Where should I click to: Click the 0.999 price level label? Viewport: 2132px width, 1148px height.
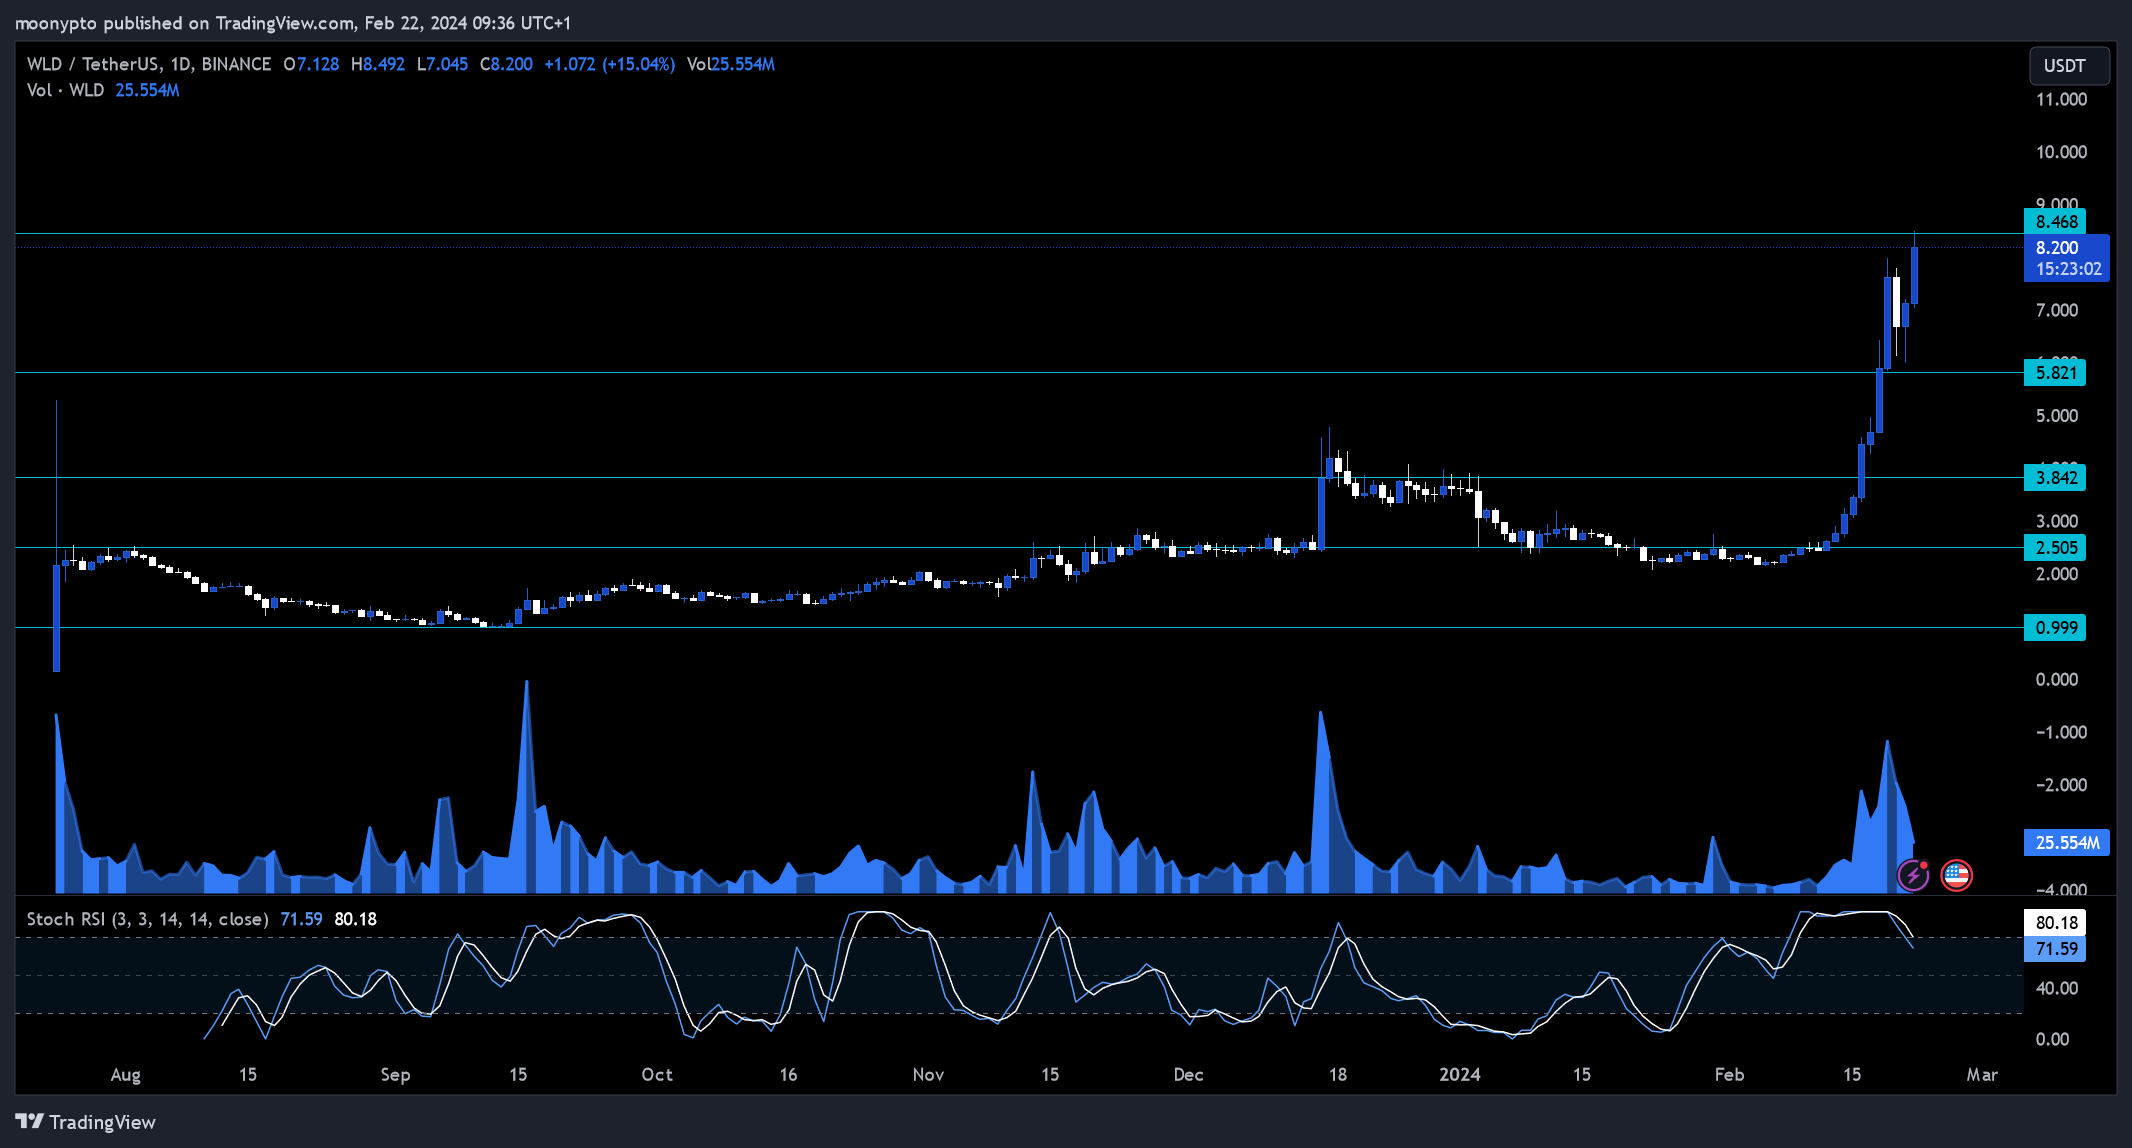point(2054,627)
